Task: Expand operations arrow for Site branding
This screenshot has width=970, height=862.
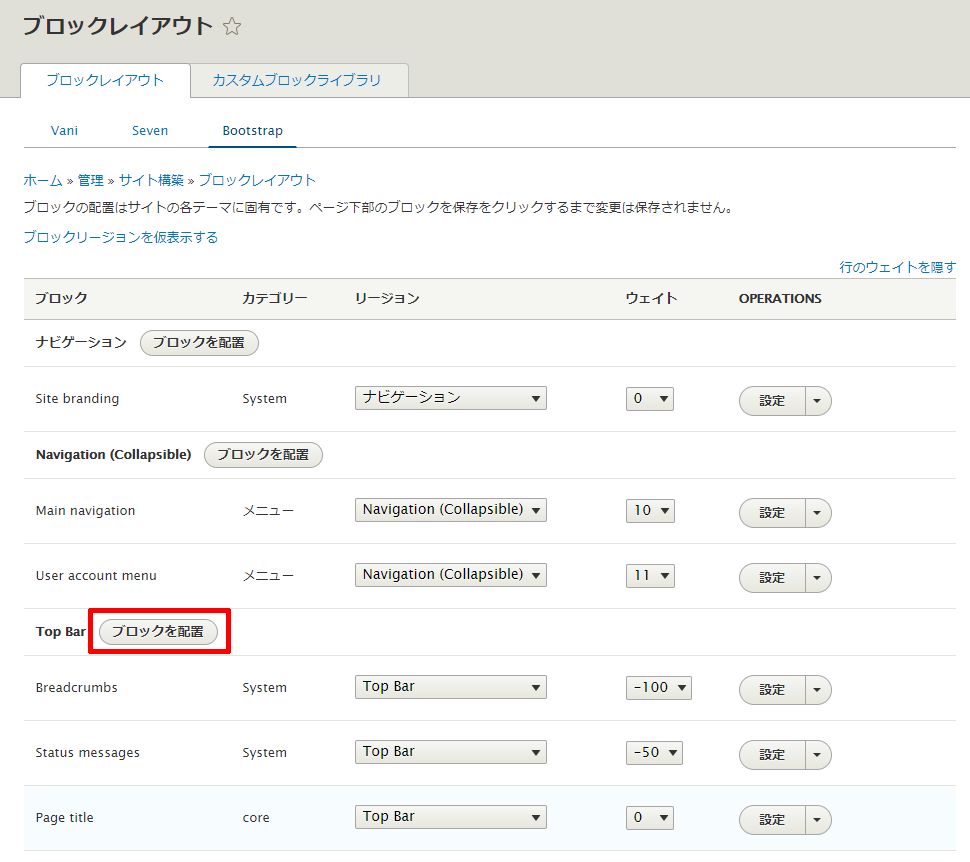Action: (818, 401)
